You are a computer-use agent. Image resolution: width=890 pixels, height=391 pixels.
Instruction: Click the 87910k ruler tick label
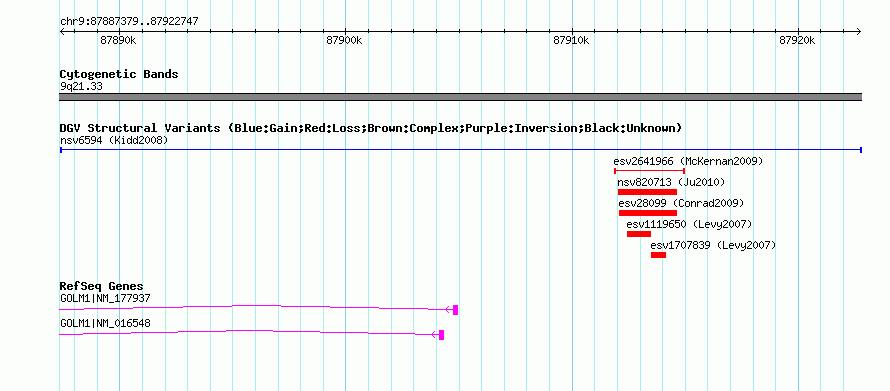[571, 40]
